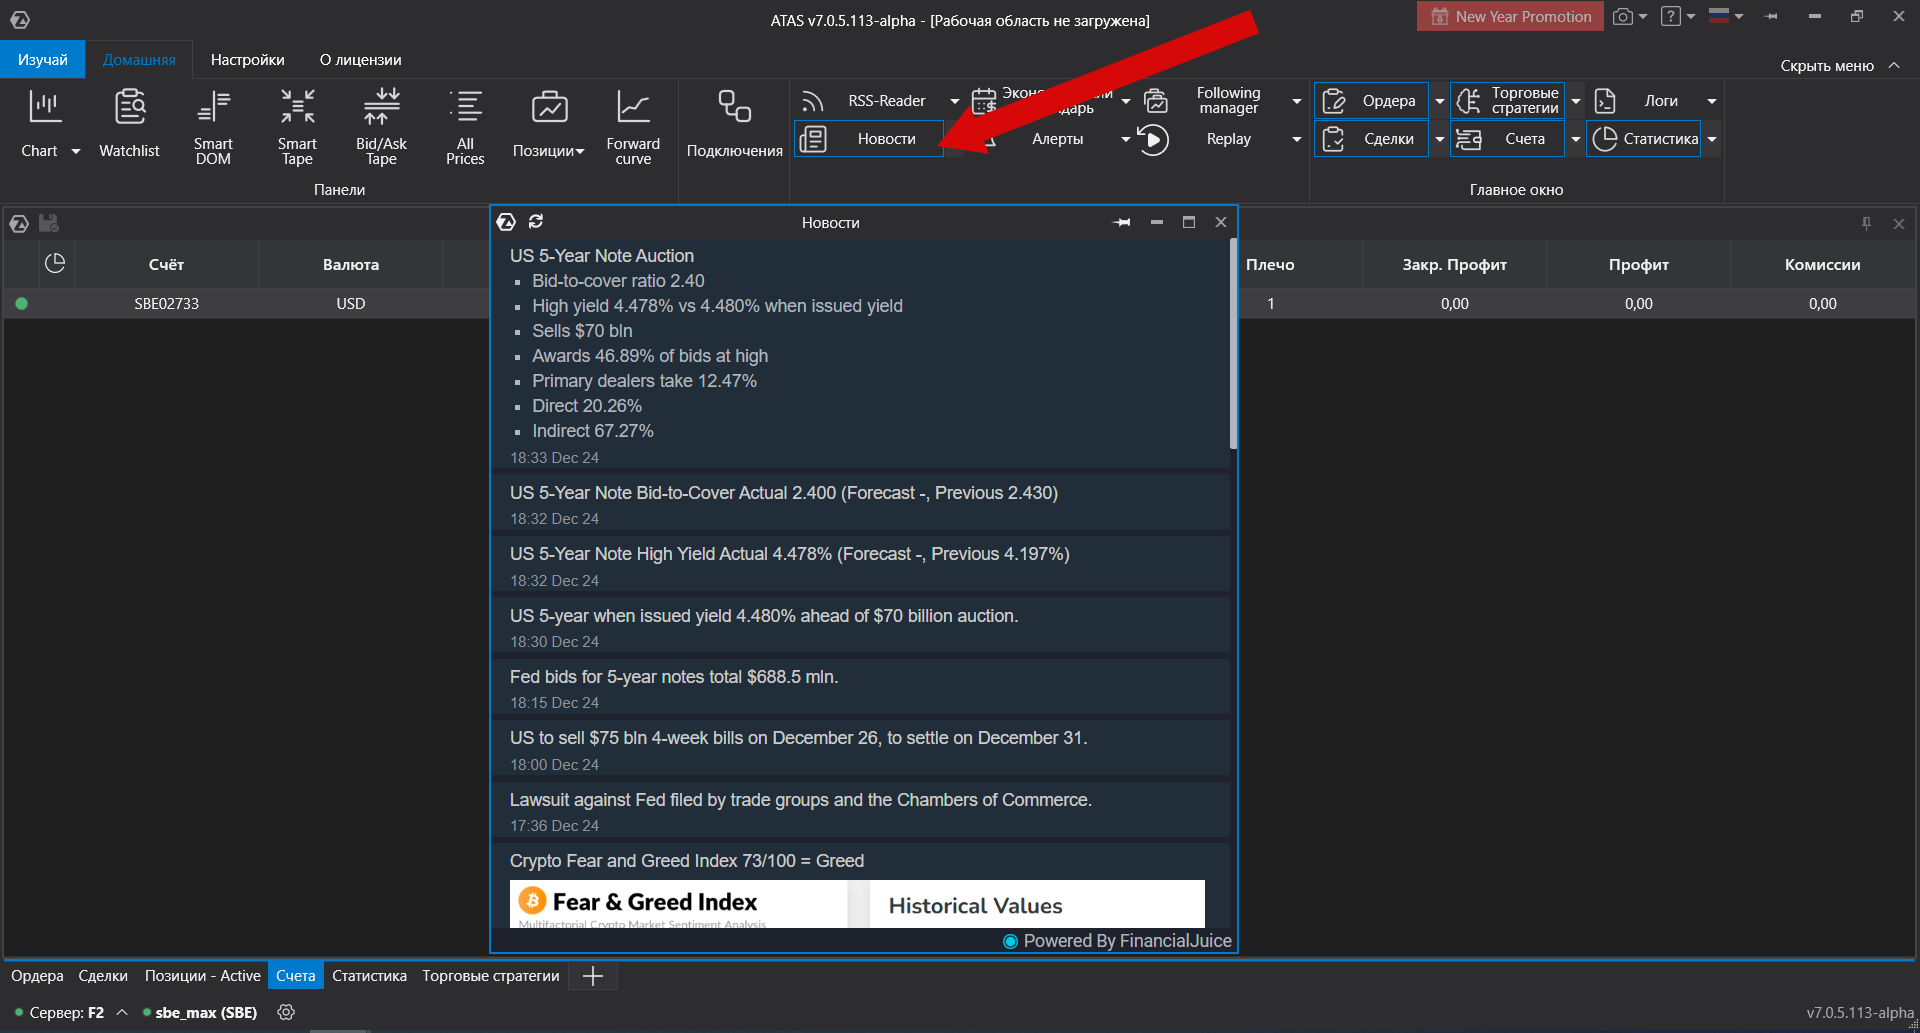
Task: Expand the Позиции dropdown arrow
Action: pos(580,152)
